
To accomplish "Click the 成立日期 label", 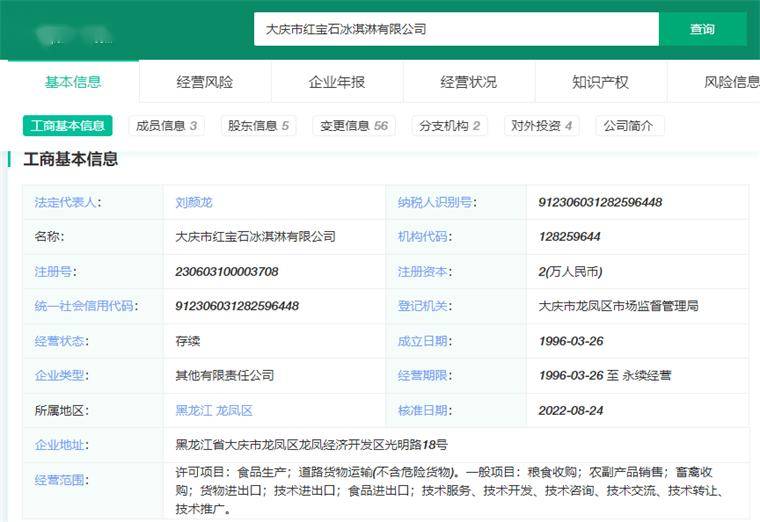I will [x=424, y=341].
